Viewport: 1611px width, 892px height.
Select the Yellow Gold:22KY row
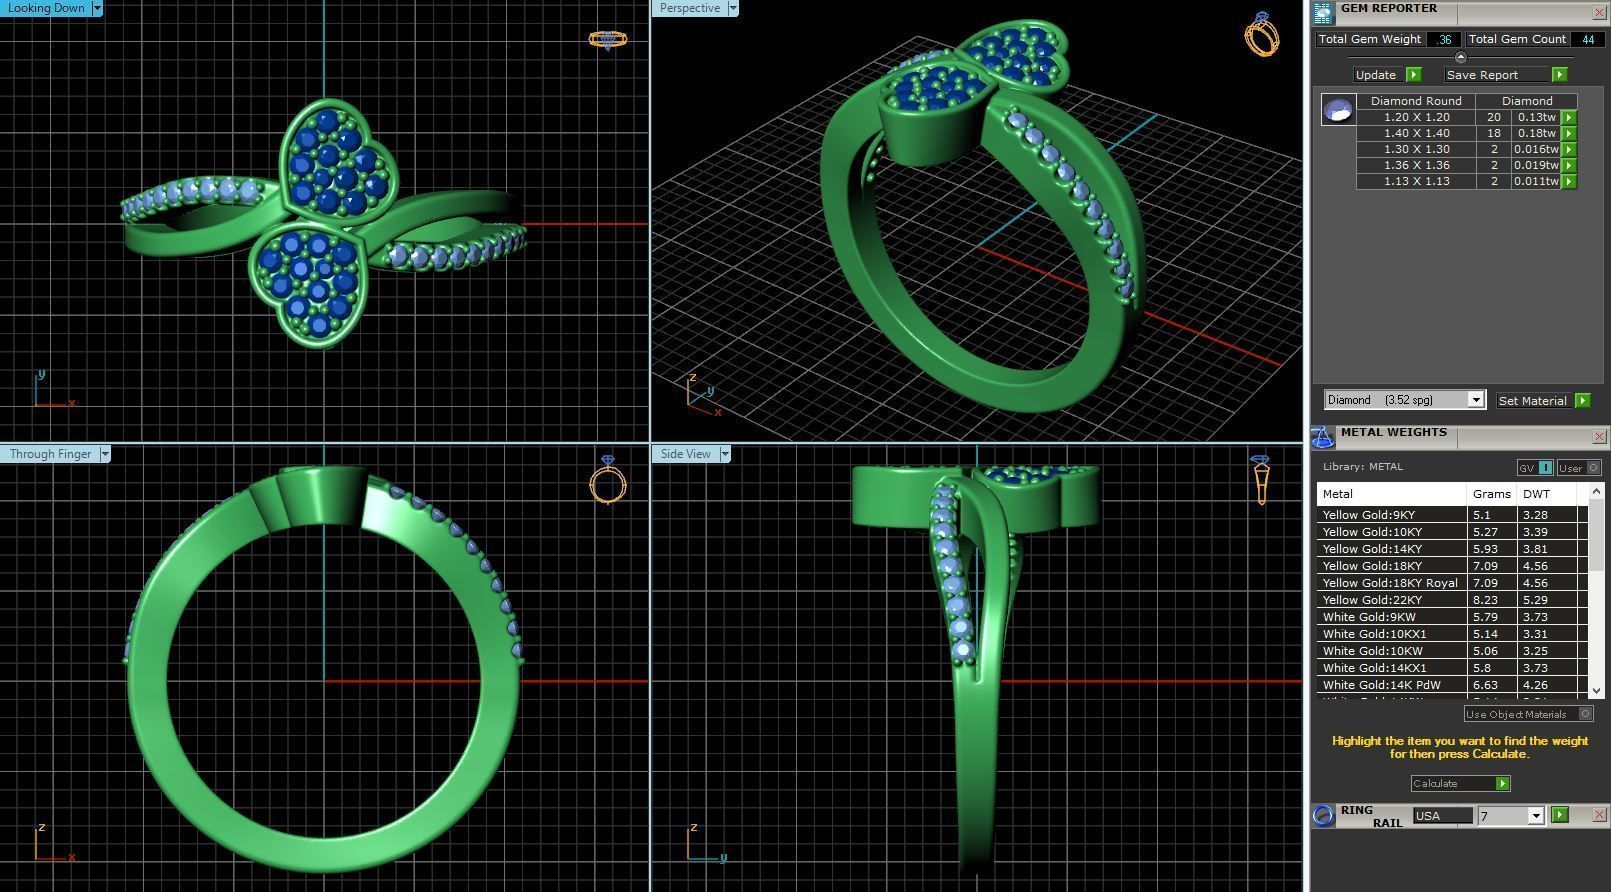pos(1452,600)
